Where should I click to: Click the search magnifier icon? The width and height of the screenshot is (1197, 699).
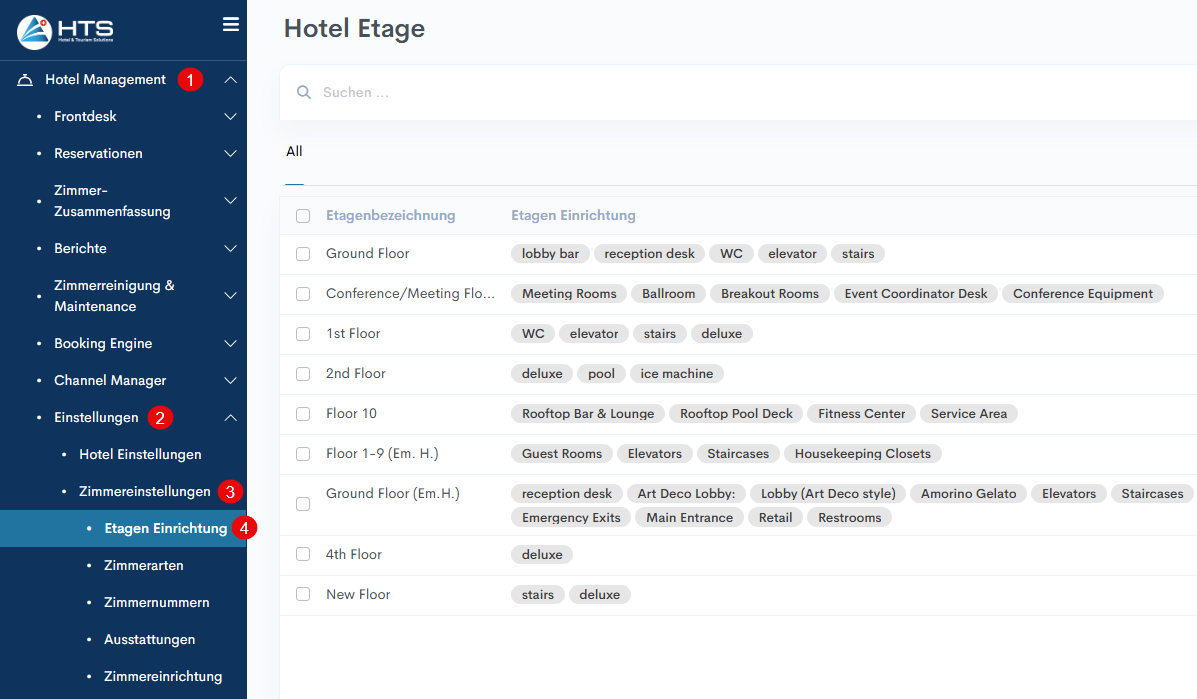(304, 93)
